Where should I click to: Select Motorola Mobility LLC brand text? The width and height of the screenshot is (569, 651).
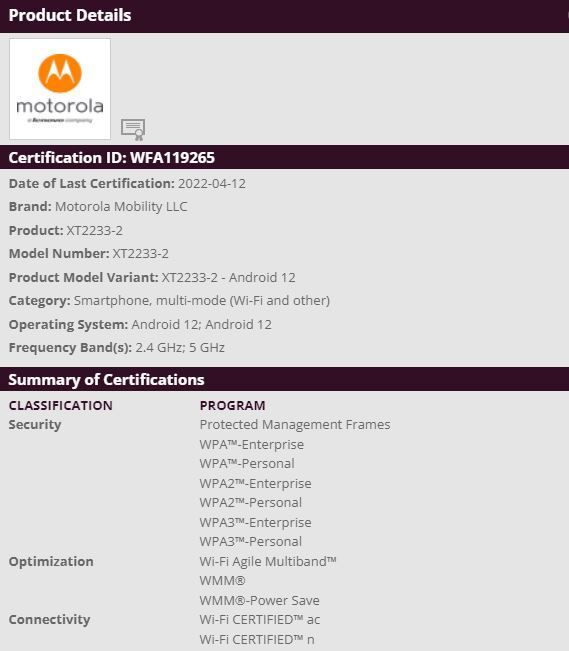[121, 206]
